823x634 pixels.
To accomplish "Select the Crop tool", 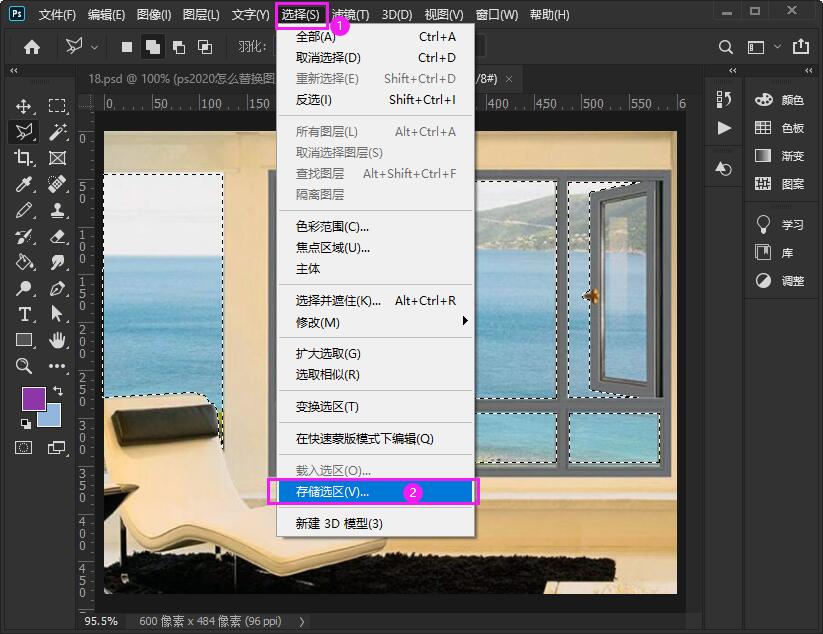I will (x=24, y=157).
